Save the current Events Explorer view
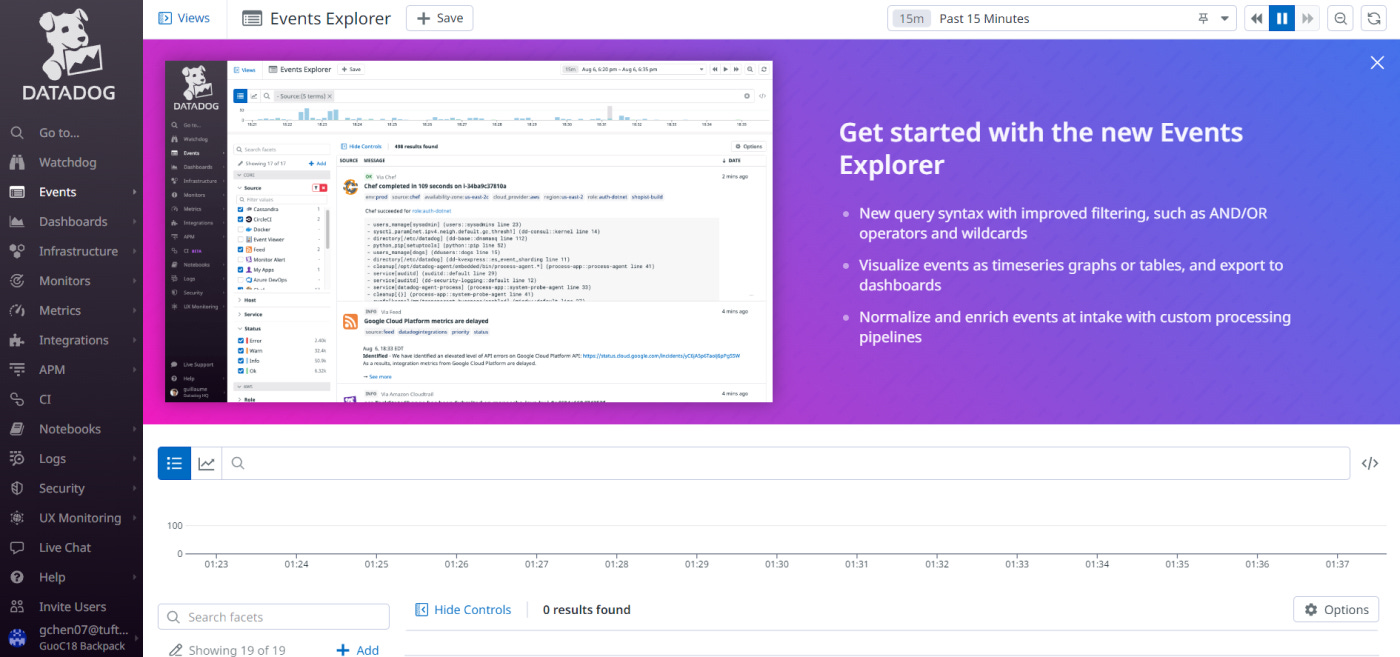Image resolution: width=1400 pixels, height=657 pixels. pyautogui.click(x=439, y=17)
